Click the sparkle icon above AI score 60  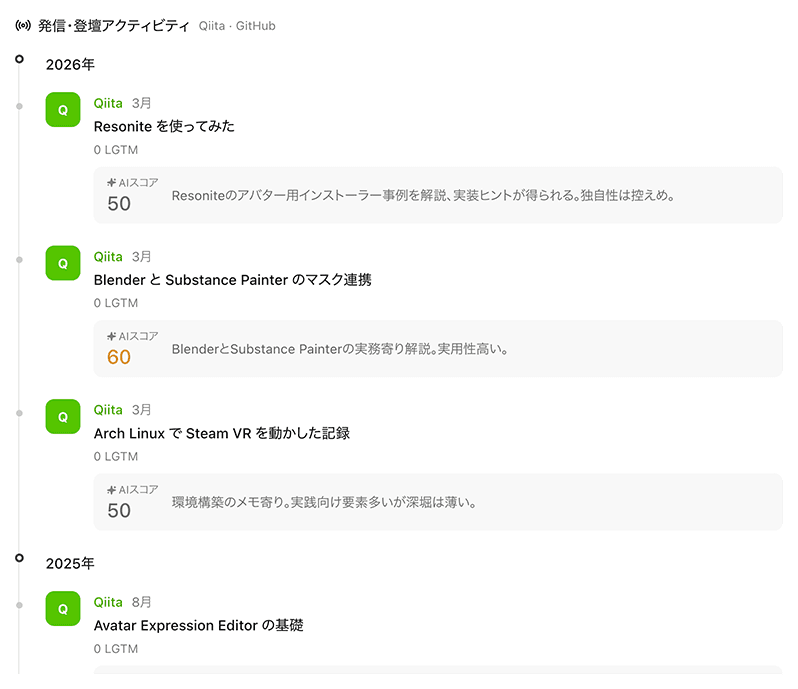pyautogui.click(x=111, y=336)
